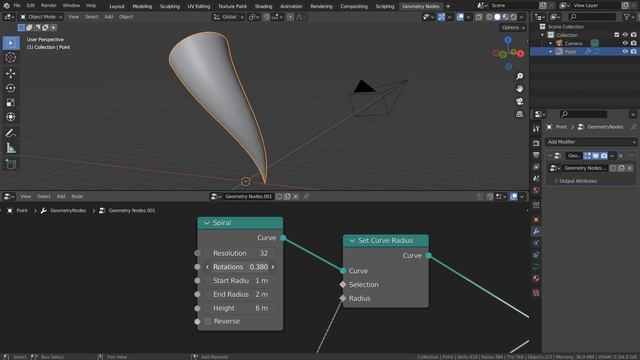Toggle viewport gizmos button
640x360 pixels.
(441, 17)
